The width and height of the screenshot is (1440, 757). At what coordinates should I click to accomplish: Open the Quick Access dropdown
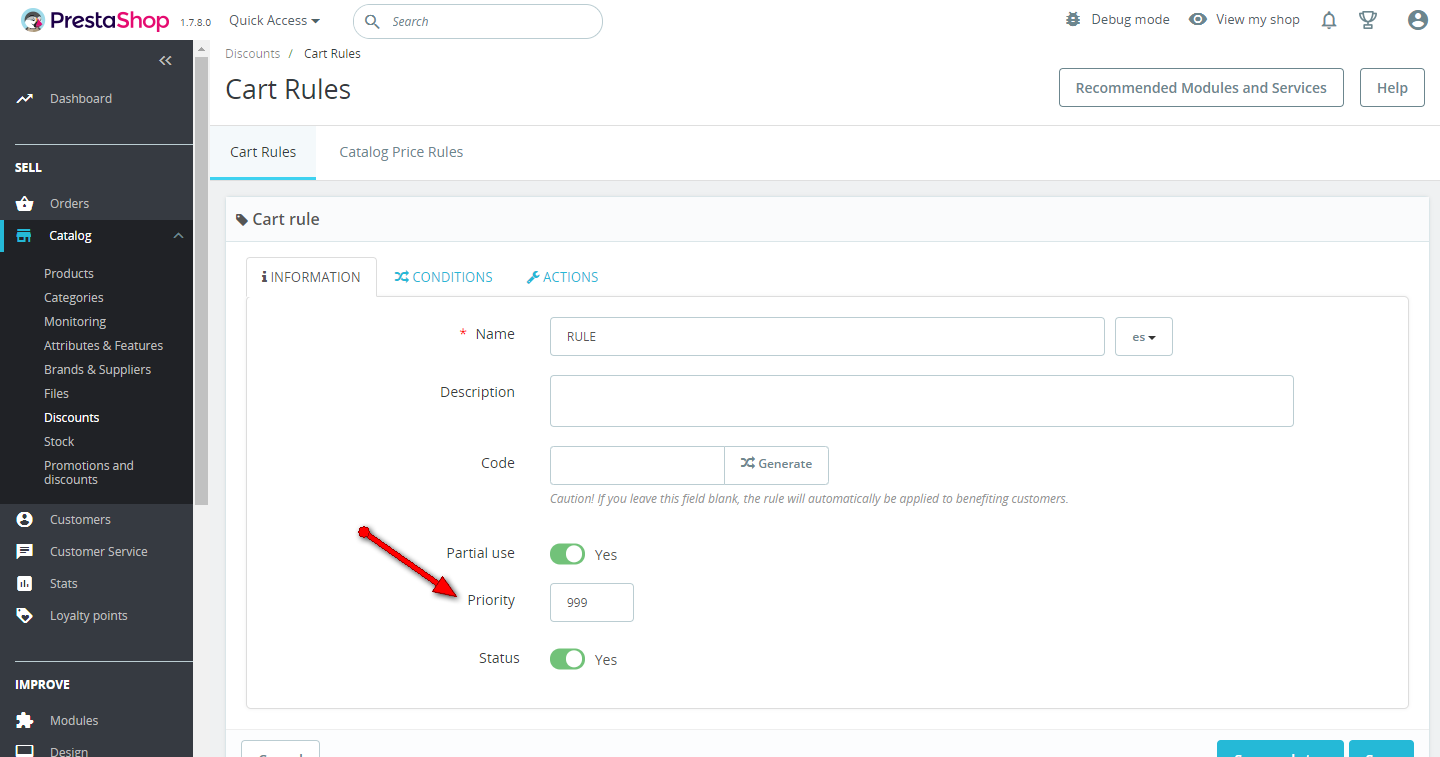274,20
